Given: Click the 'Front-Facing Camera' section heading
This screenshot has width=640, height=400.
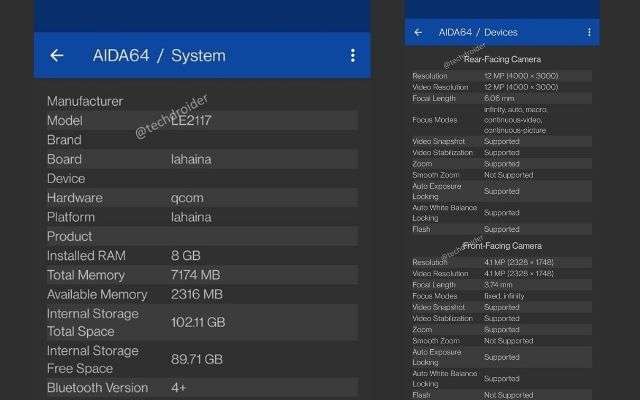Looking at the screenshot, I should (502, 246).
